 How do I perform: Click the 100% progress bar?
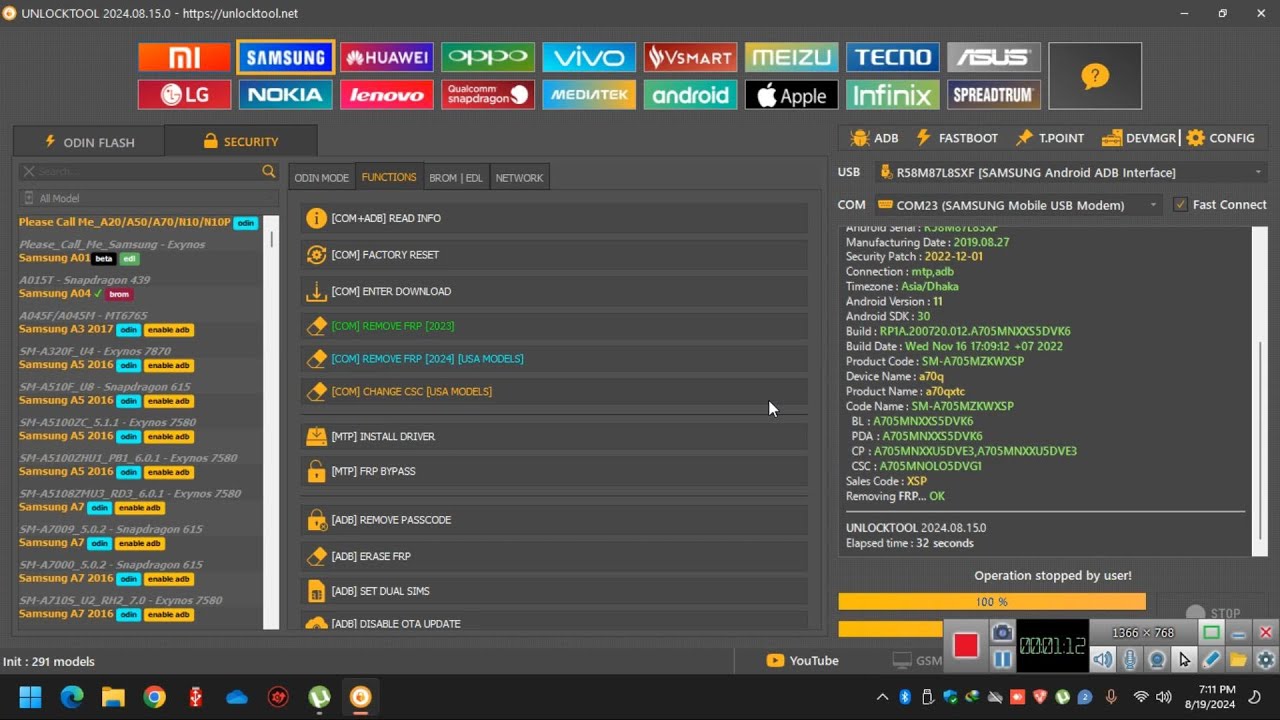(x=991, y=602)
